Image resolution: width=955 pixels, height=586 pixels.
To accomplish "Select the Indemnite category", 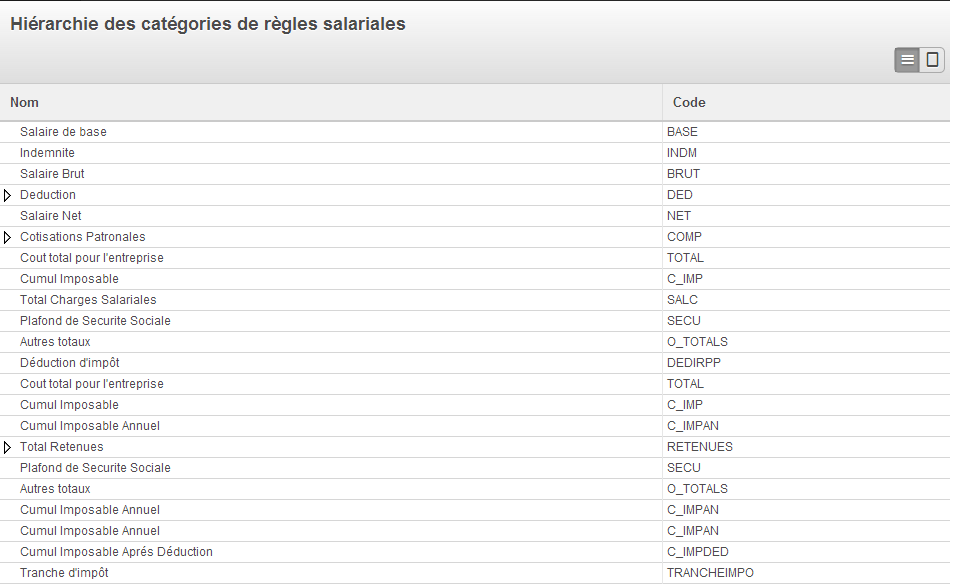I will click(x=47, y=153).
